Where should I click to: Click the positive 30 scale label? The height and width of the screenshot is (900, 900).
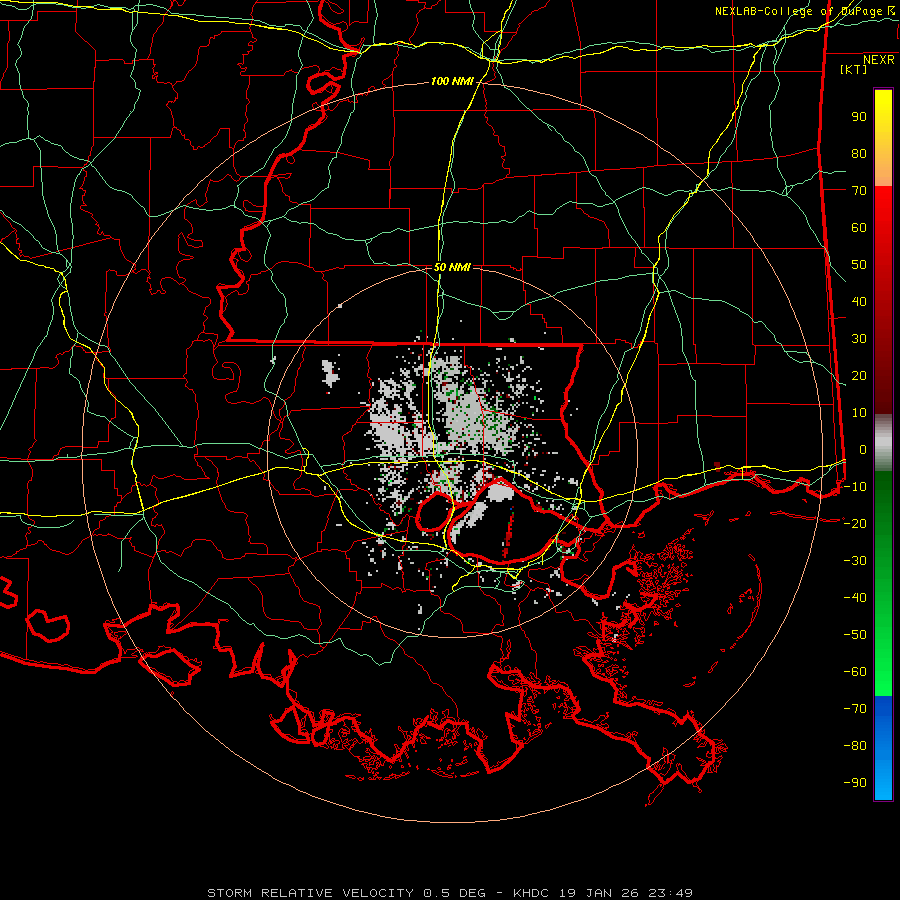pos(859,339)
